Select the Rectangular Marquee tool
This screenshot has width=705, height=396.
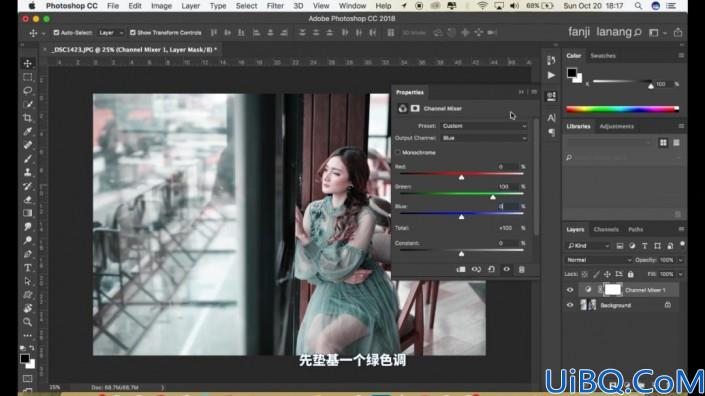pyautogui.click(x=27, y=77)
